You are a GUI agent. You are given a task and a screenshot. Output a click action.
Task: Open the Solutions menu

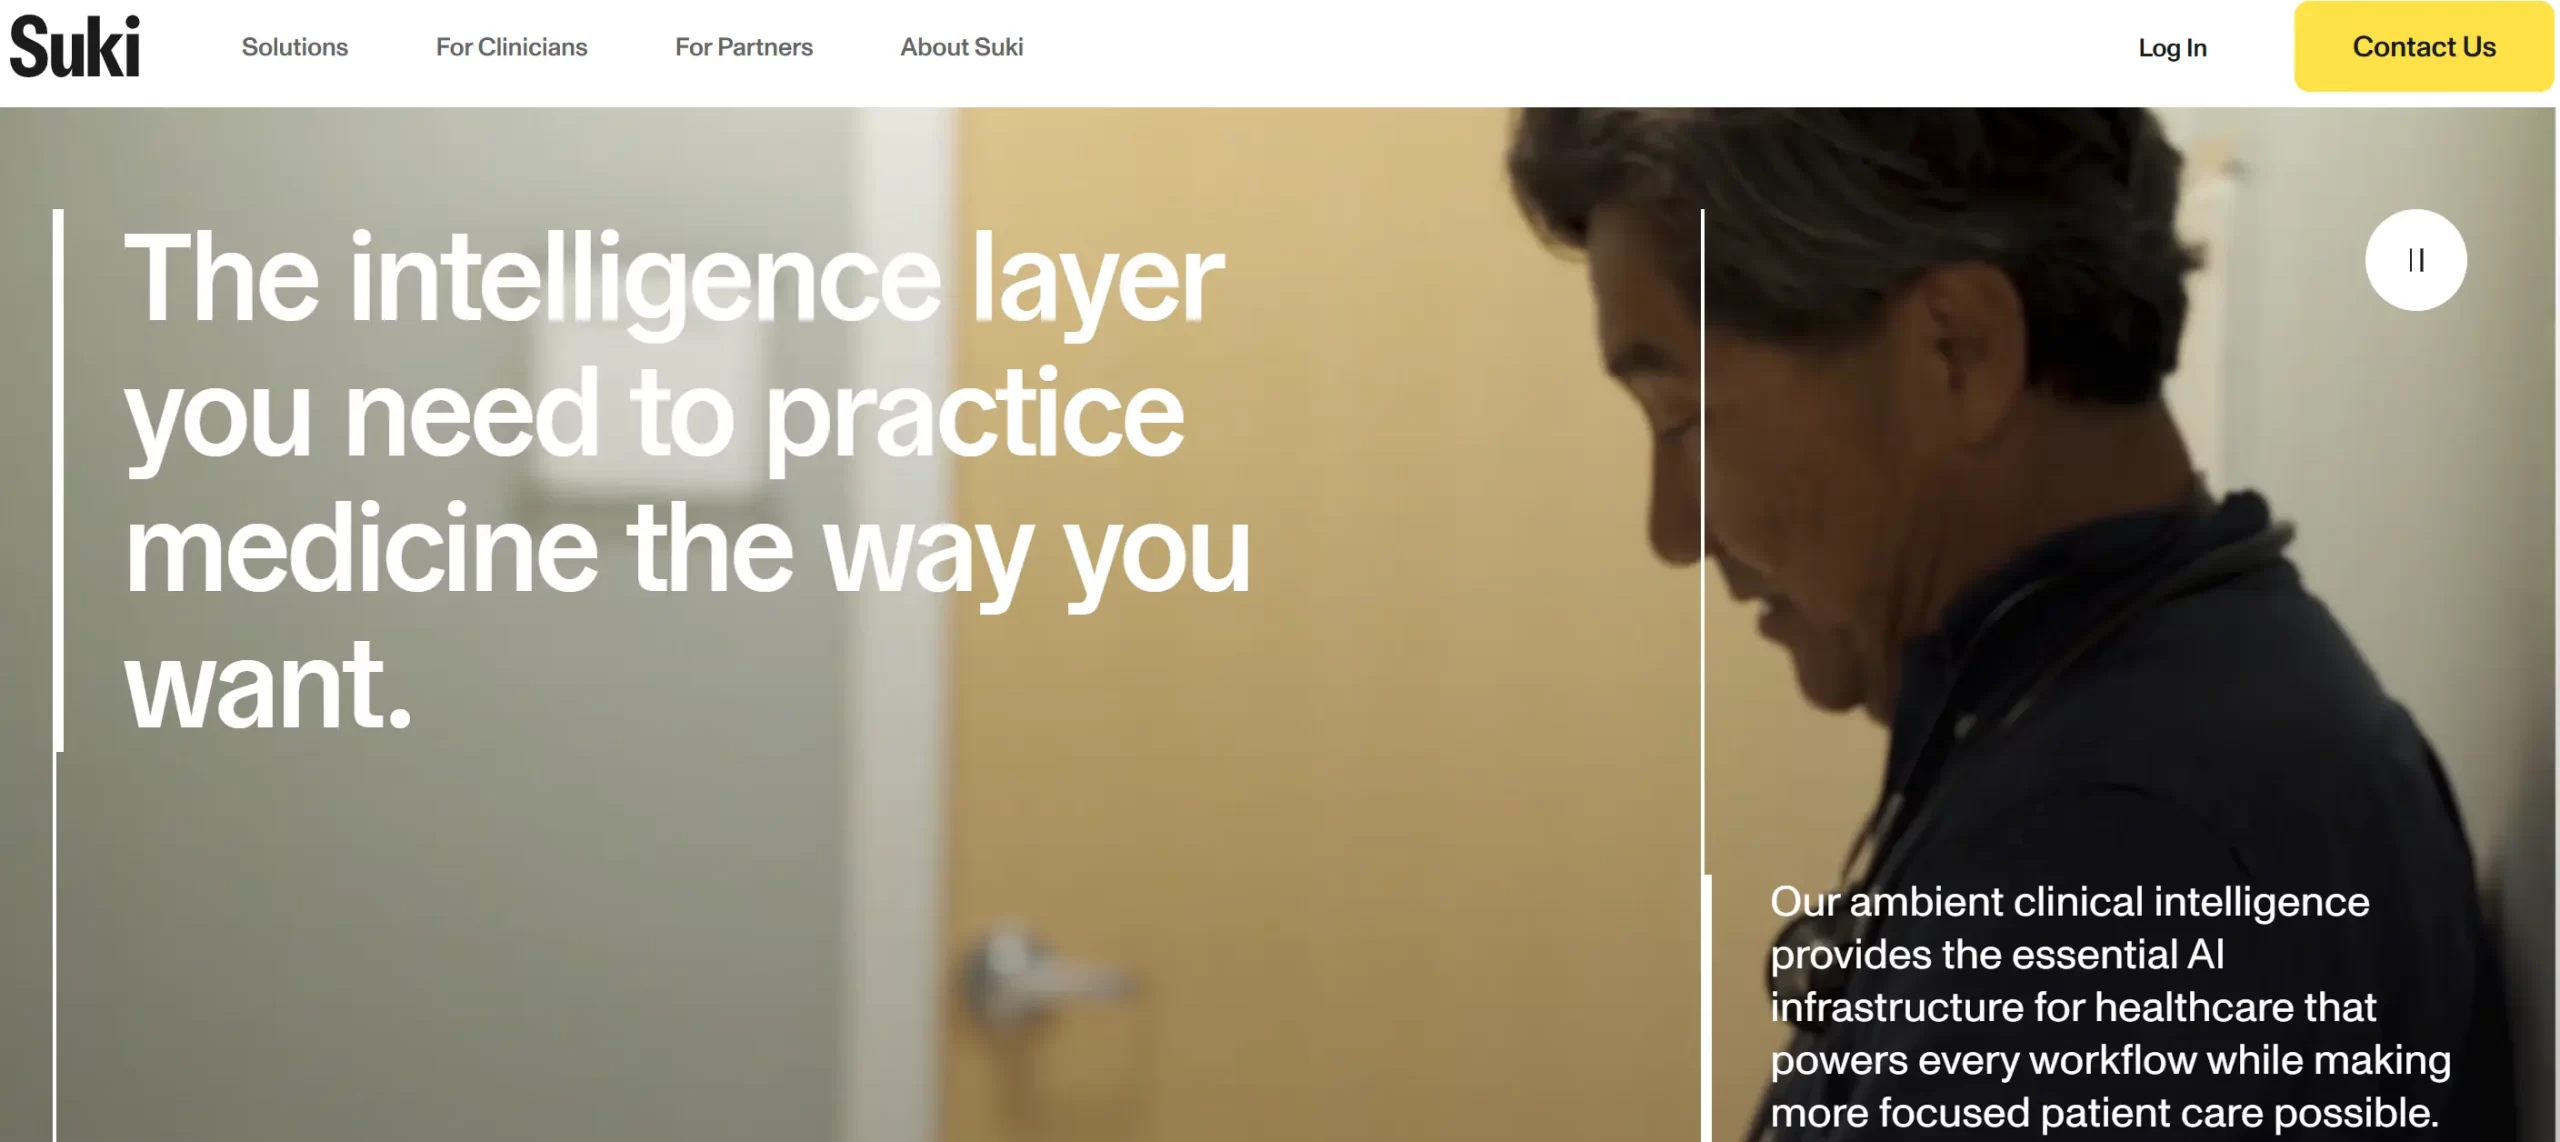tap(295, 47)
